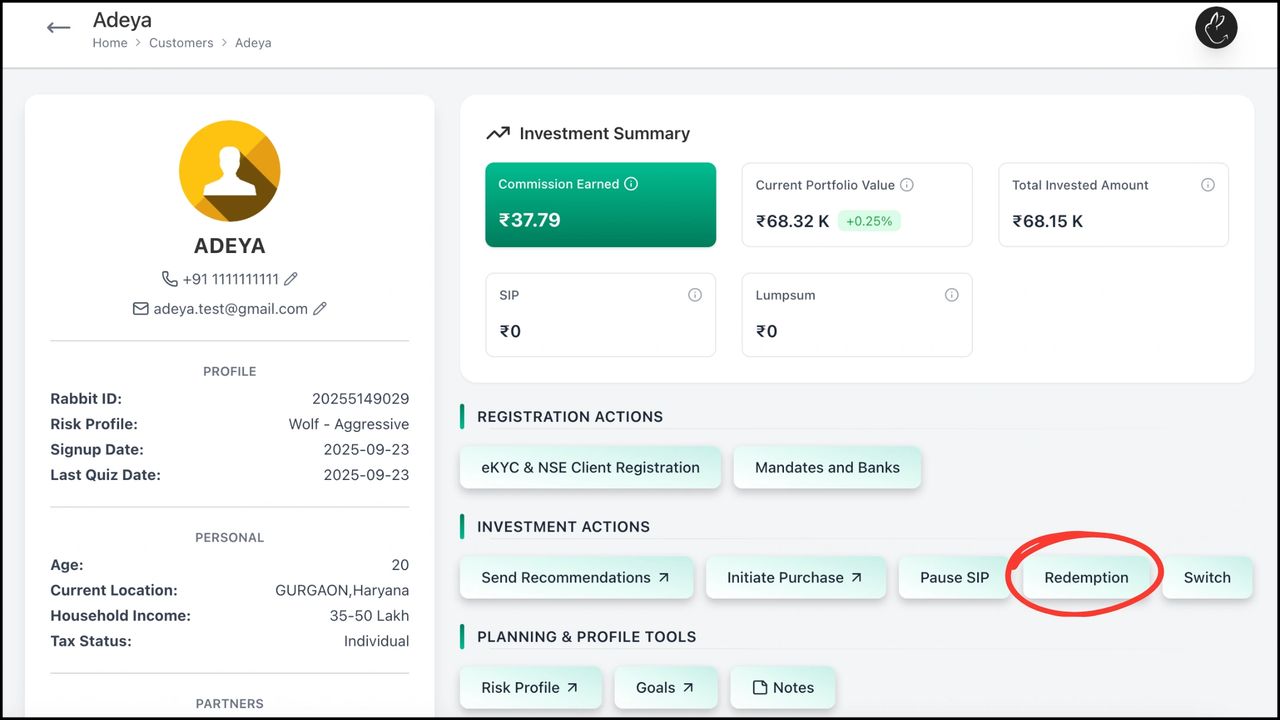1280x720 pixels.
Task: Open the user avatar in top right
Action: (x=1216, y=28)
